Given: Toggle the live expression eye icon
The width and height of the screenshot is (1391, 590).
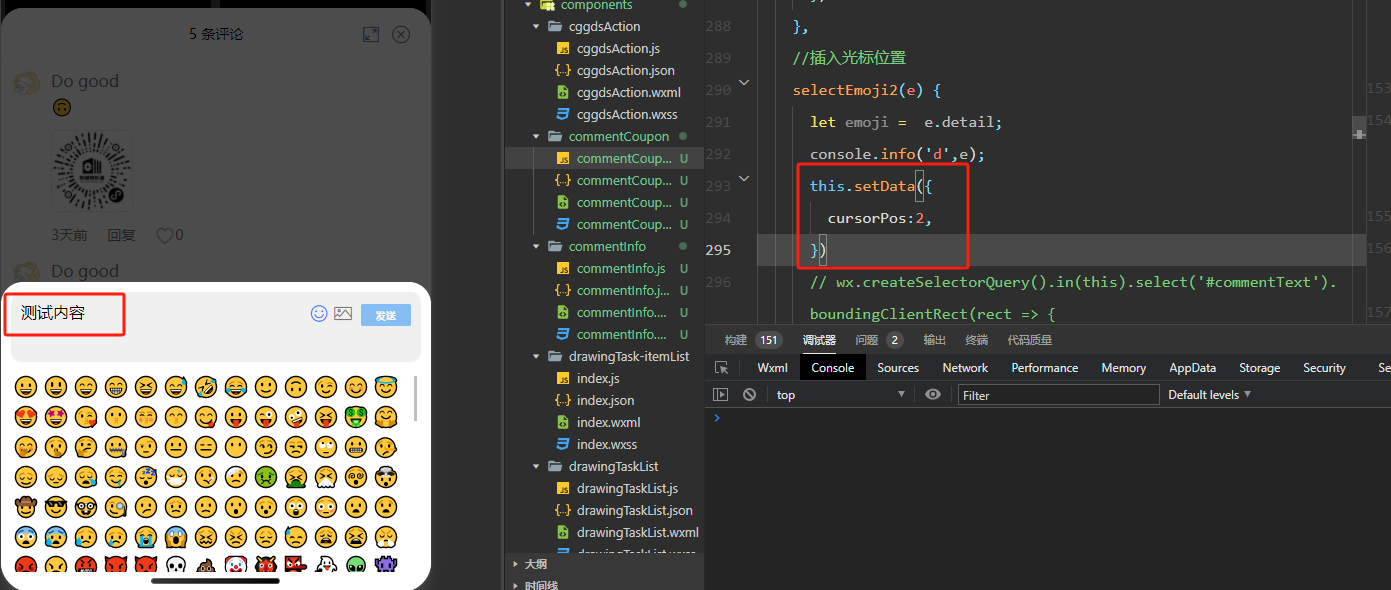Looking at the screenshot, I should click(933, 395).
